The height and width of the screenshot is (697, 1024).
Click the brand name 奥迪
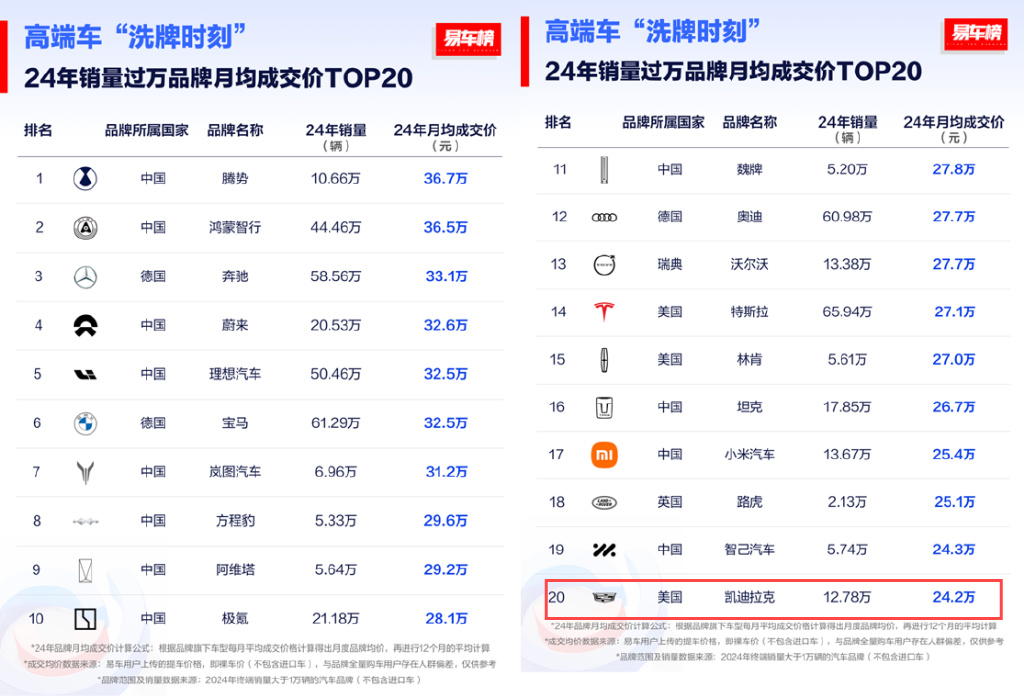pos(749,217)
